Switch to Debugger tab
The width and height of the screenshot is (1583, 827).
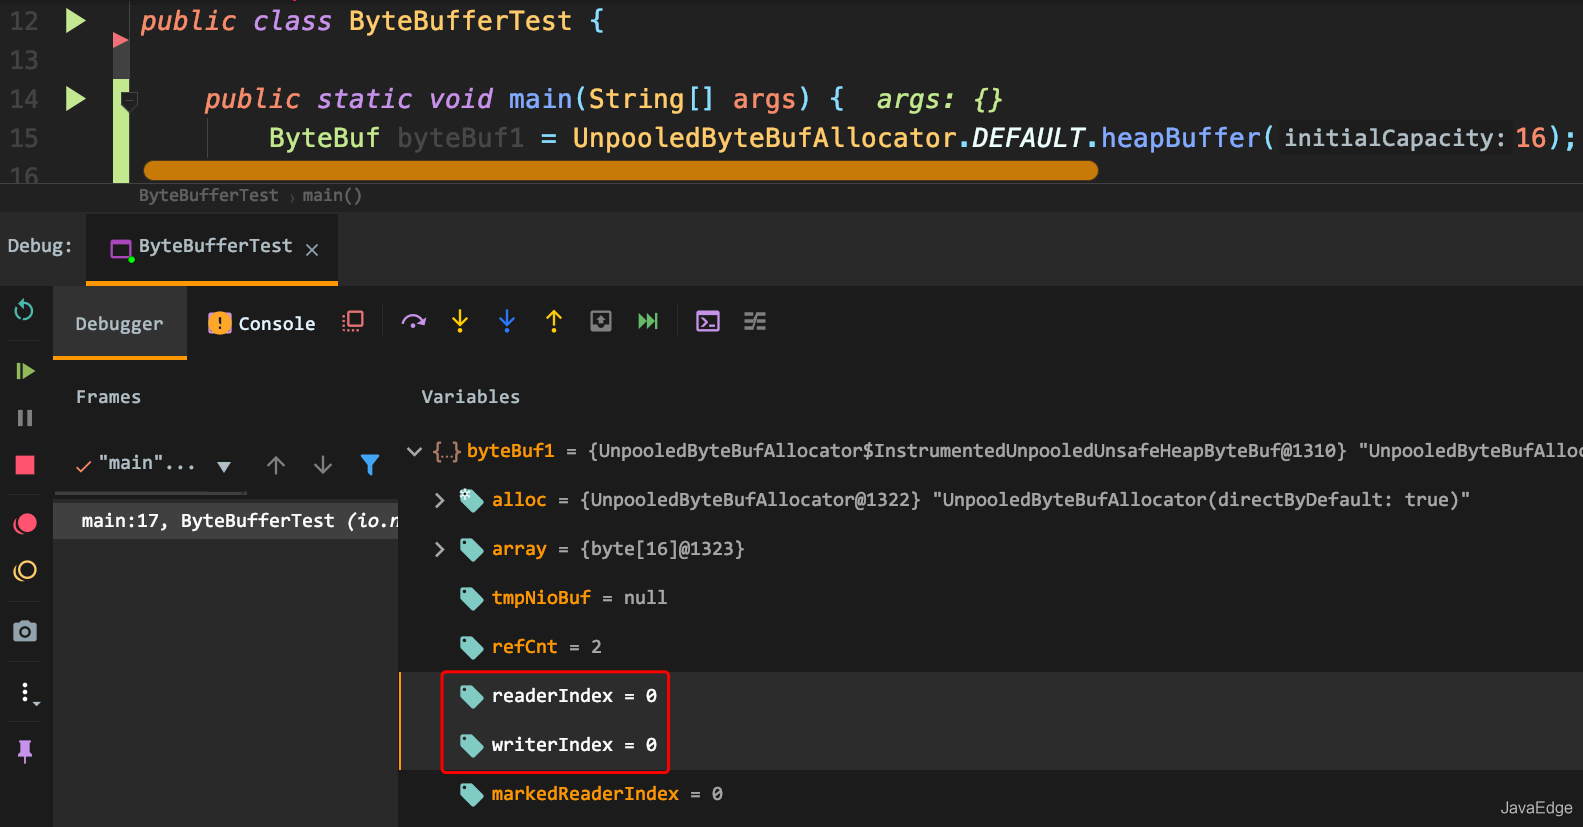[x=119, y=323]
